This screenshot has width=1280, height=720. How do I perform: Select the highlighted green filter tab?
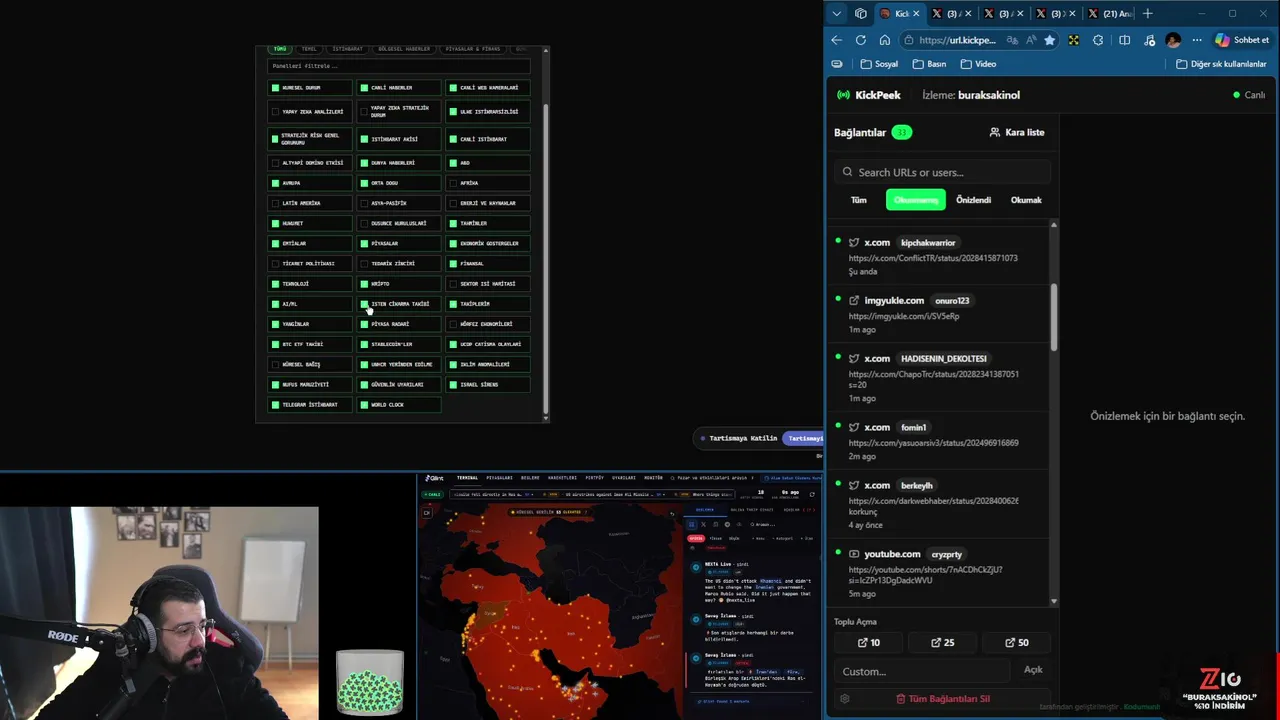click(x=915, y=200)
